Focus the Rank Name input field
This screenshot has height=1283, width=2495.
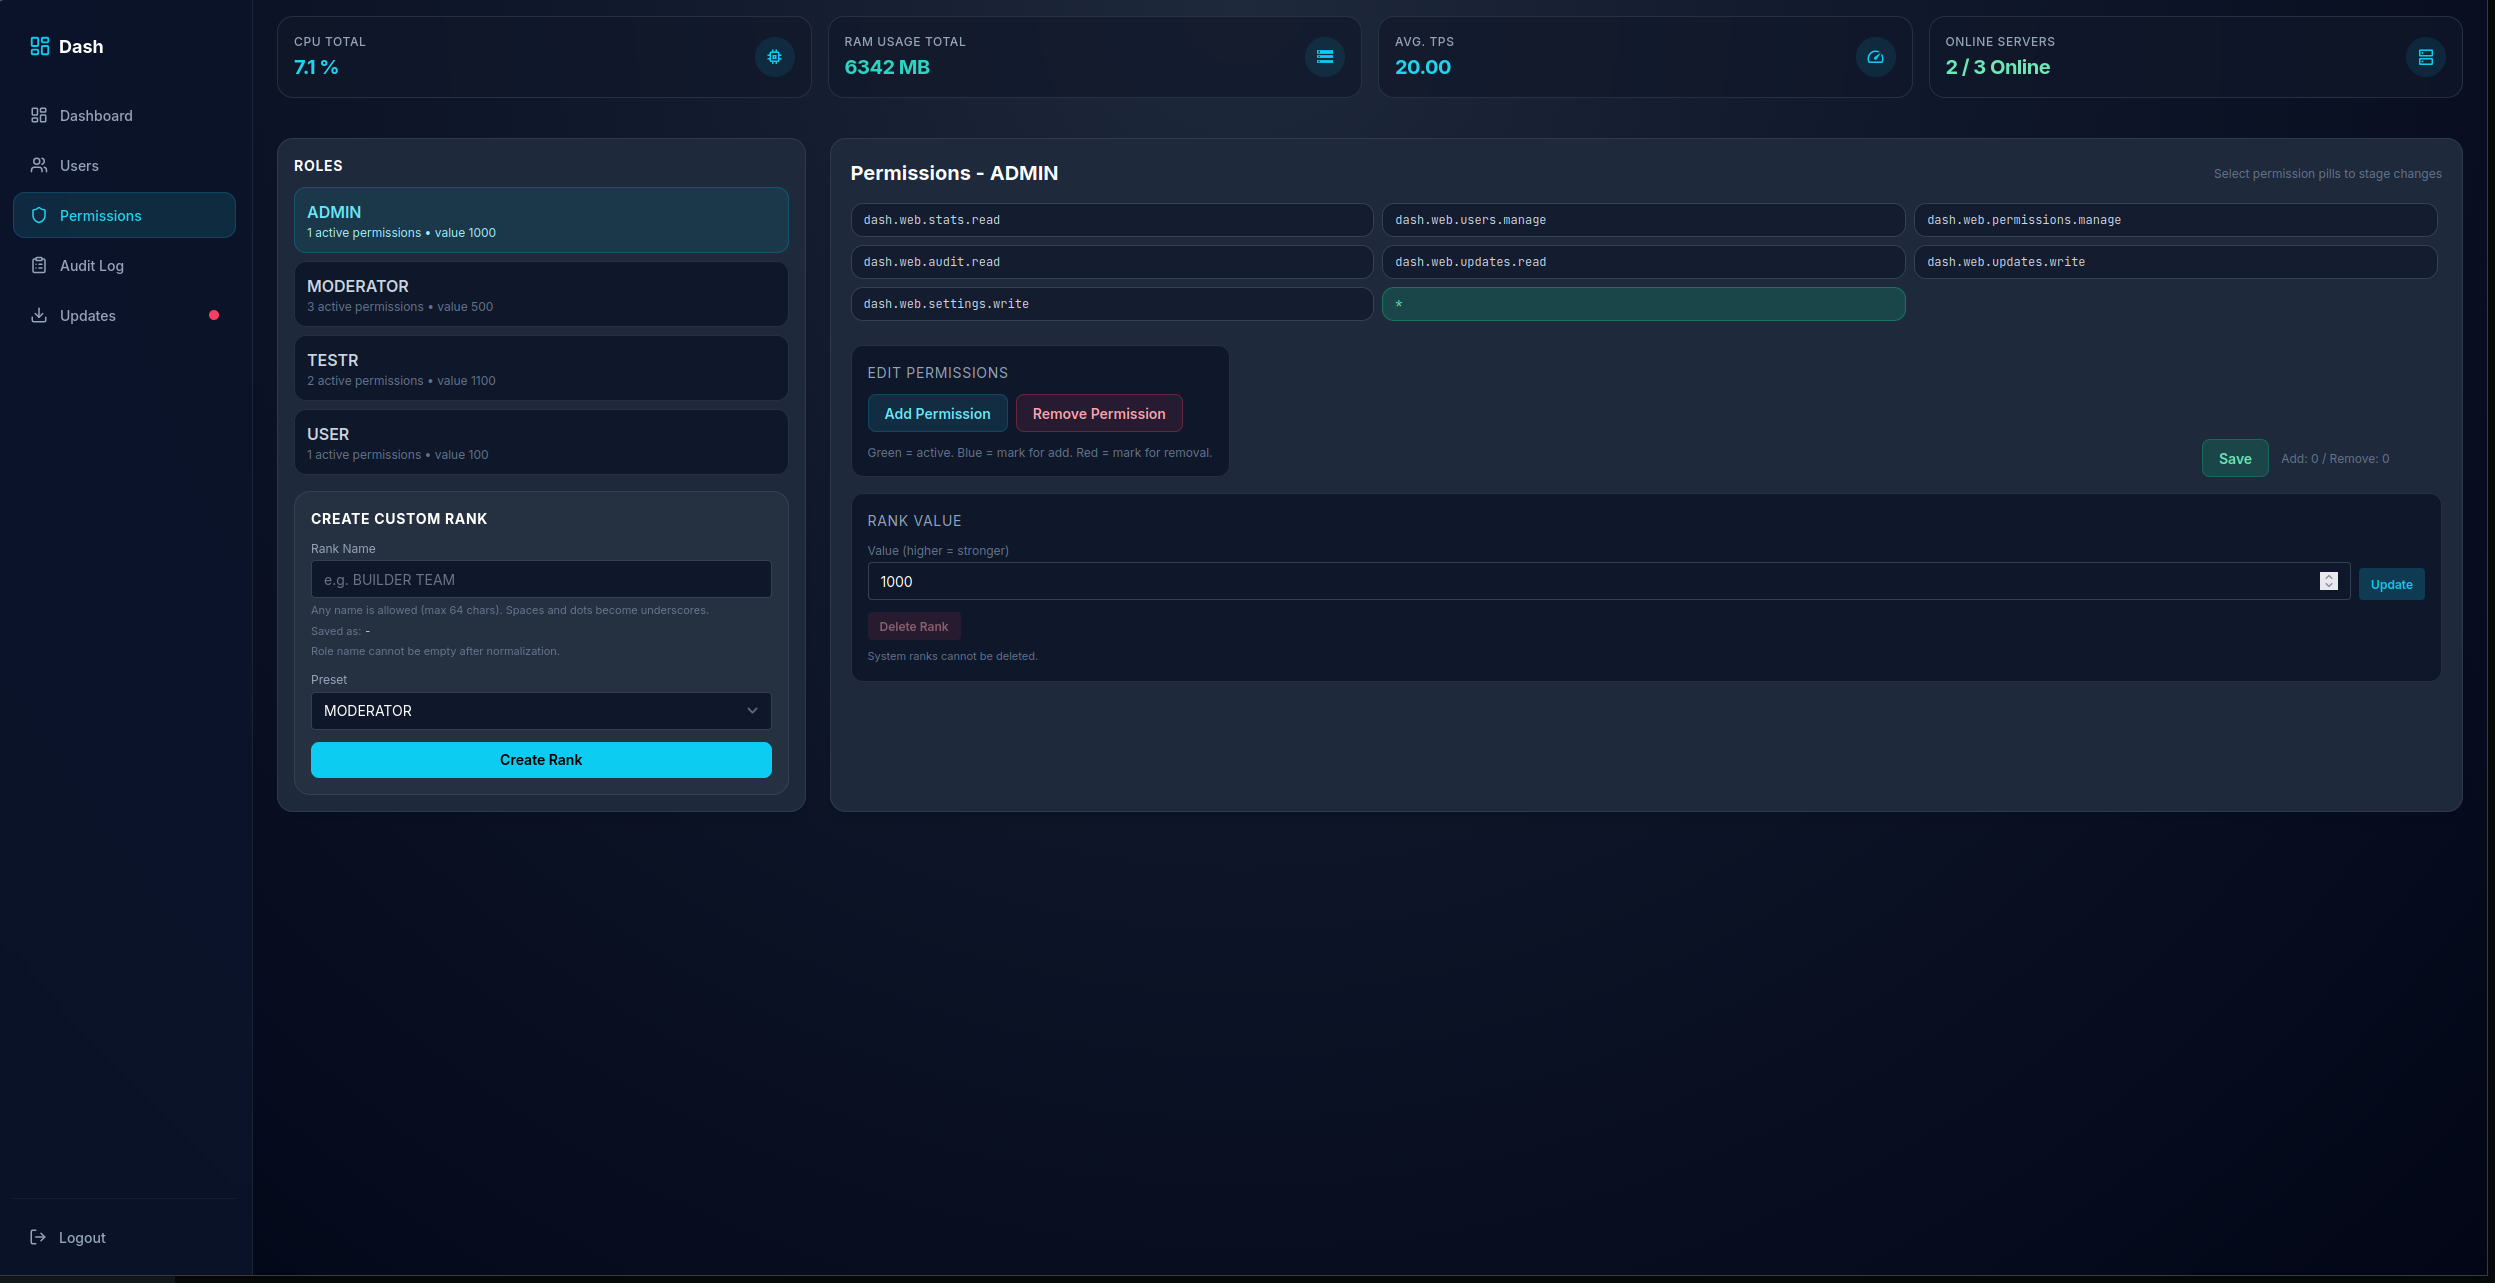(541, 579)
